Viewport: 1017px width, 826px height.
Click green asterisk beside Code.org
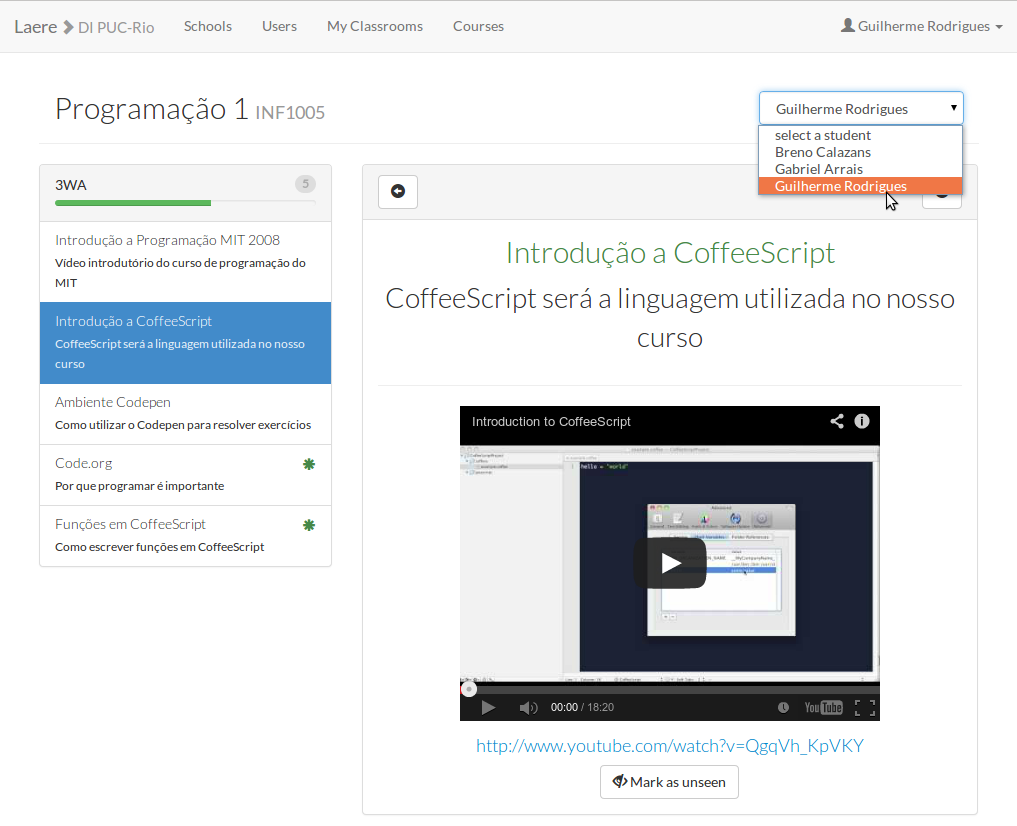tap(309, 464)
